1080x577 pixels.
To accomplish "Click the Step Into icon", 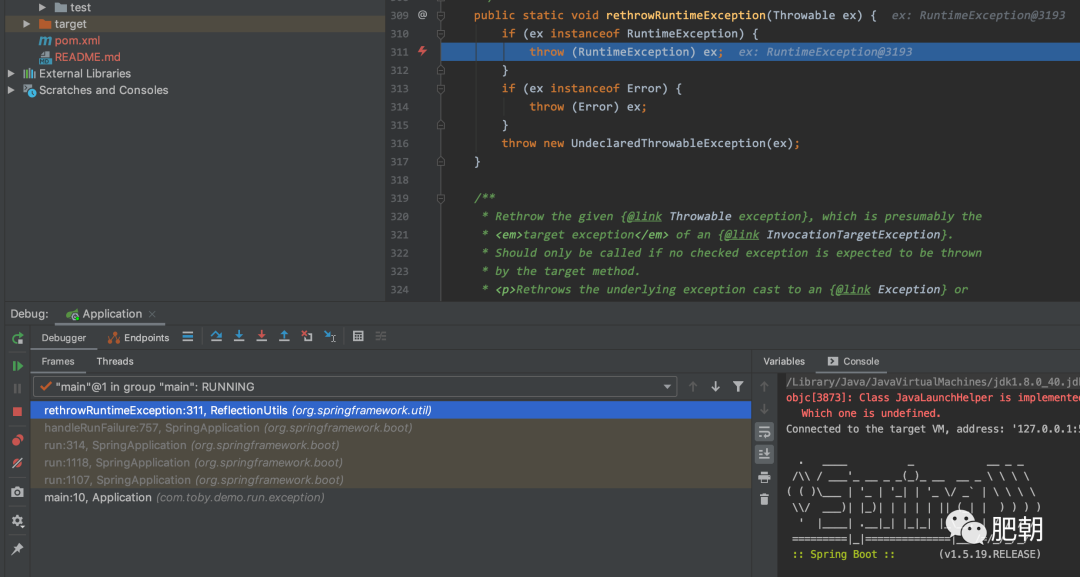I will pos(239,337).
